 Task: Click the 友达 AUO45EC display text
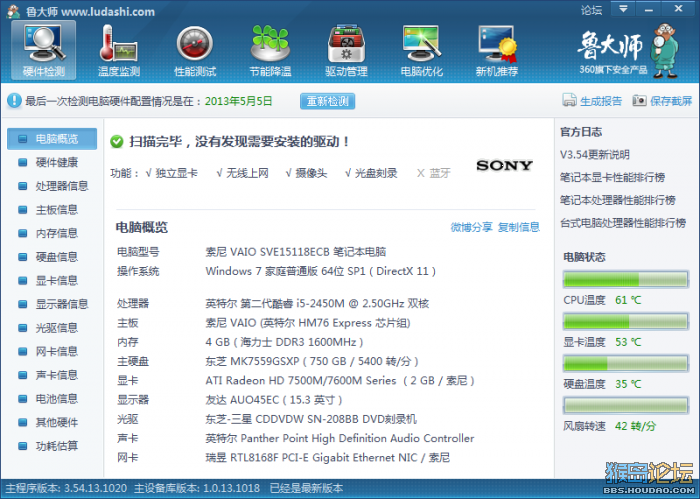274,400
